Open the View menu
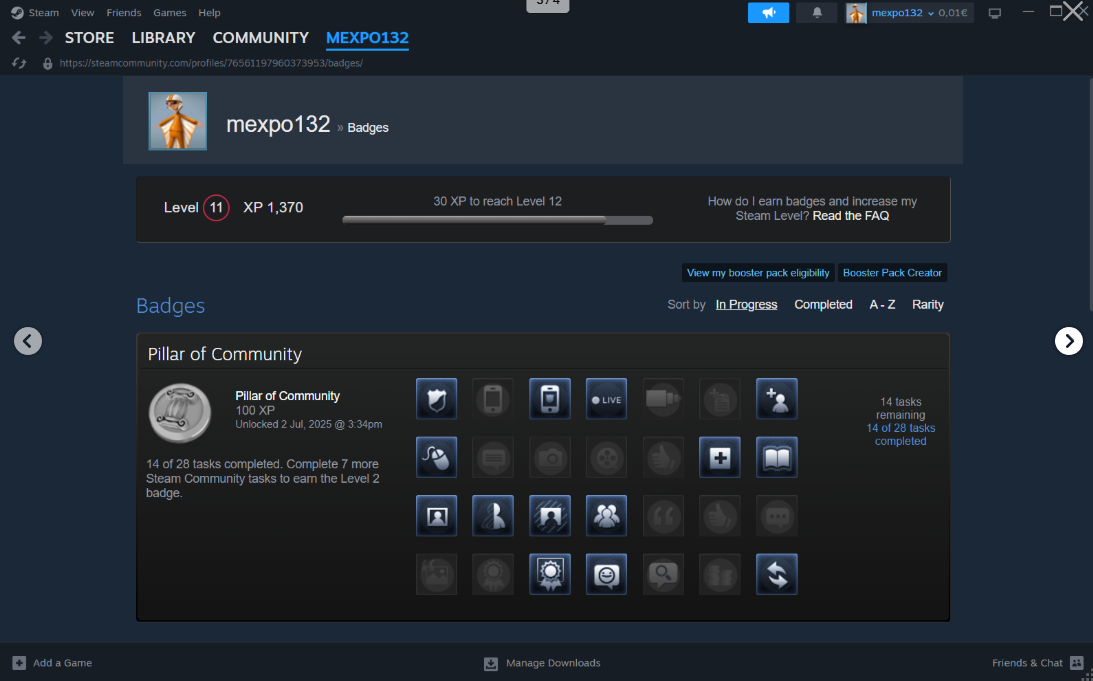 [82, 13]
